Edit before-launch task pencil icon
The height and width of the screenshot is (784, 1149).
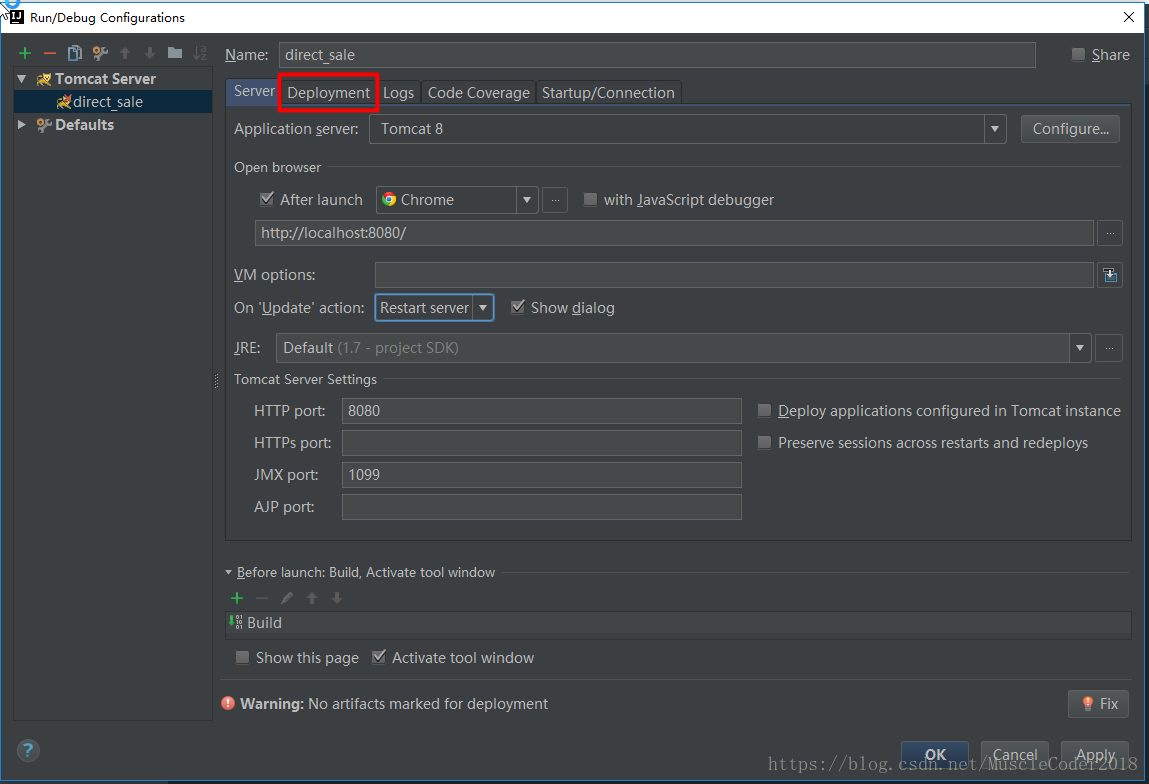coord(287,599)
